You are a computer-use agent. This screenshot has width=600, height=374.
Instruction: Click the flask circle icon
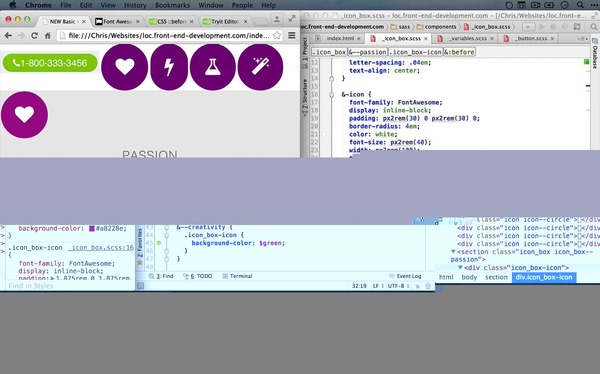pyautogui.click(x=212, y=67)
